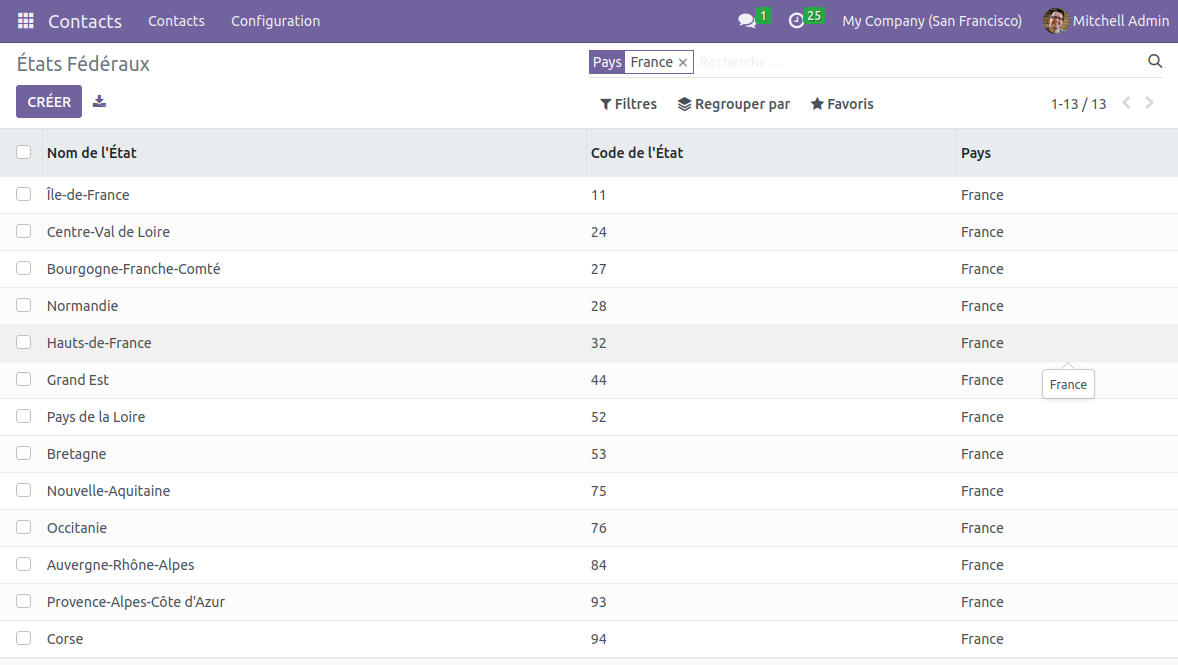
Task: Remove the France filter tag
Action: (683, 63)
